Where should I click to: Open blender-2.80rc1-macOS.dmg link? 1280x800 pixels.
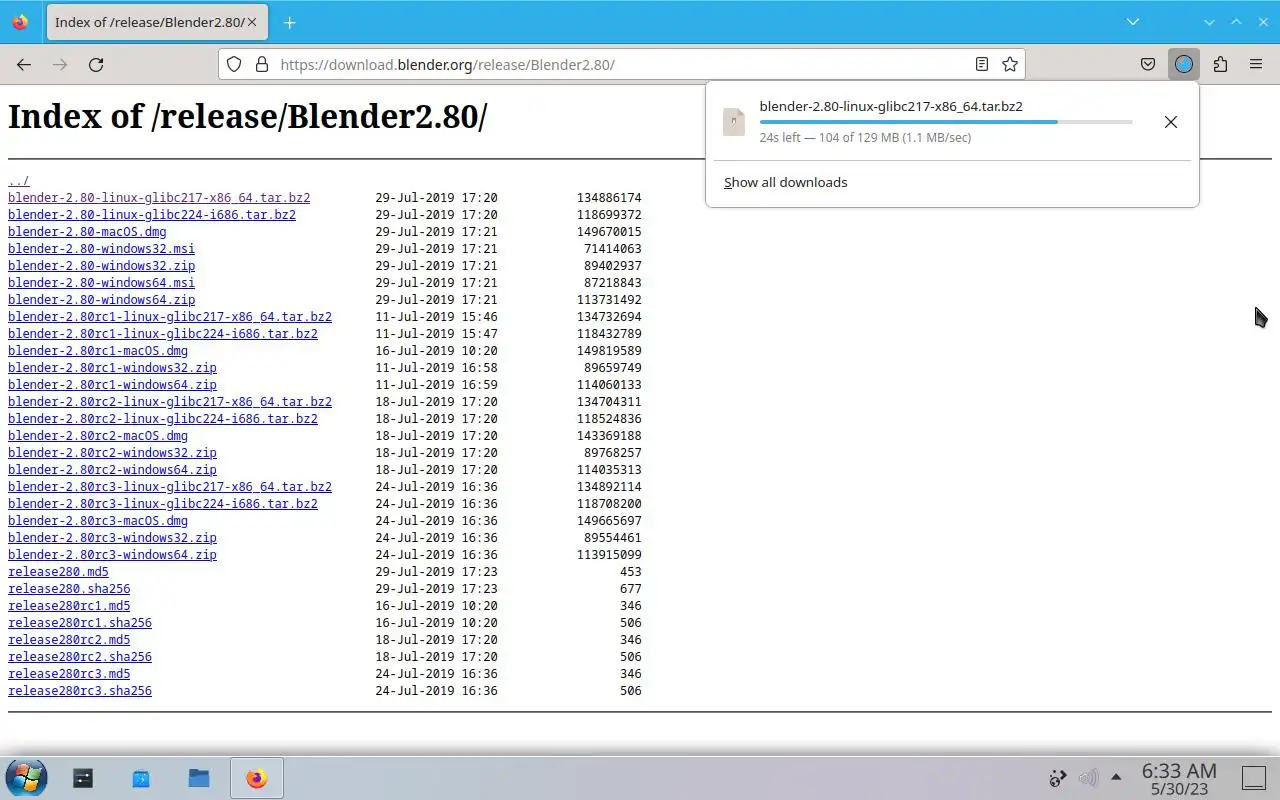[98, 351]
